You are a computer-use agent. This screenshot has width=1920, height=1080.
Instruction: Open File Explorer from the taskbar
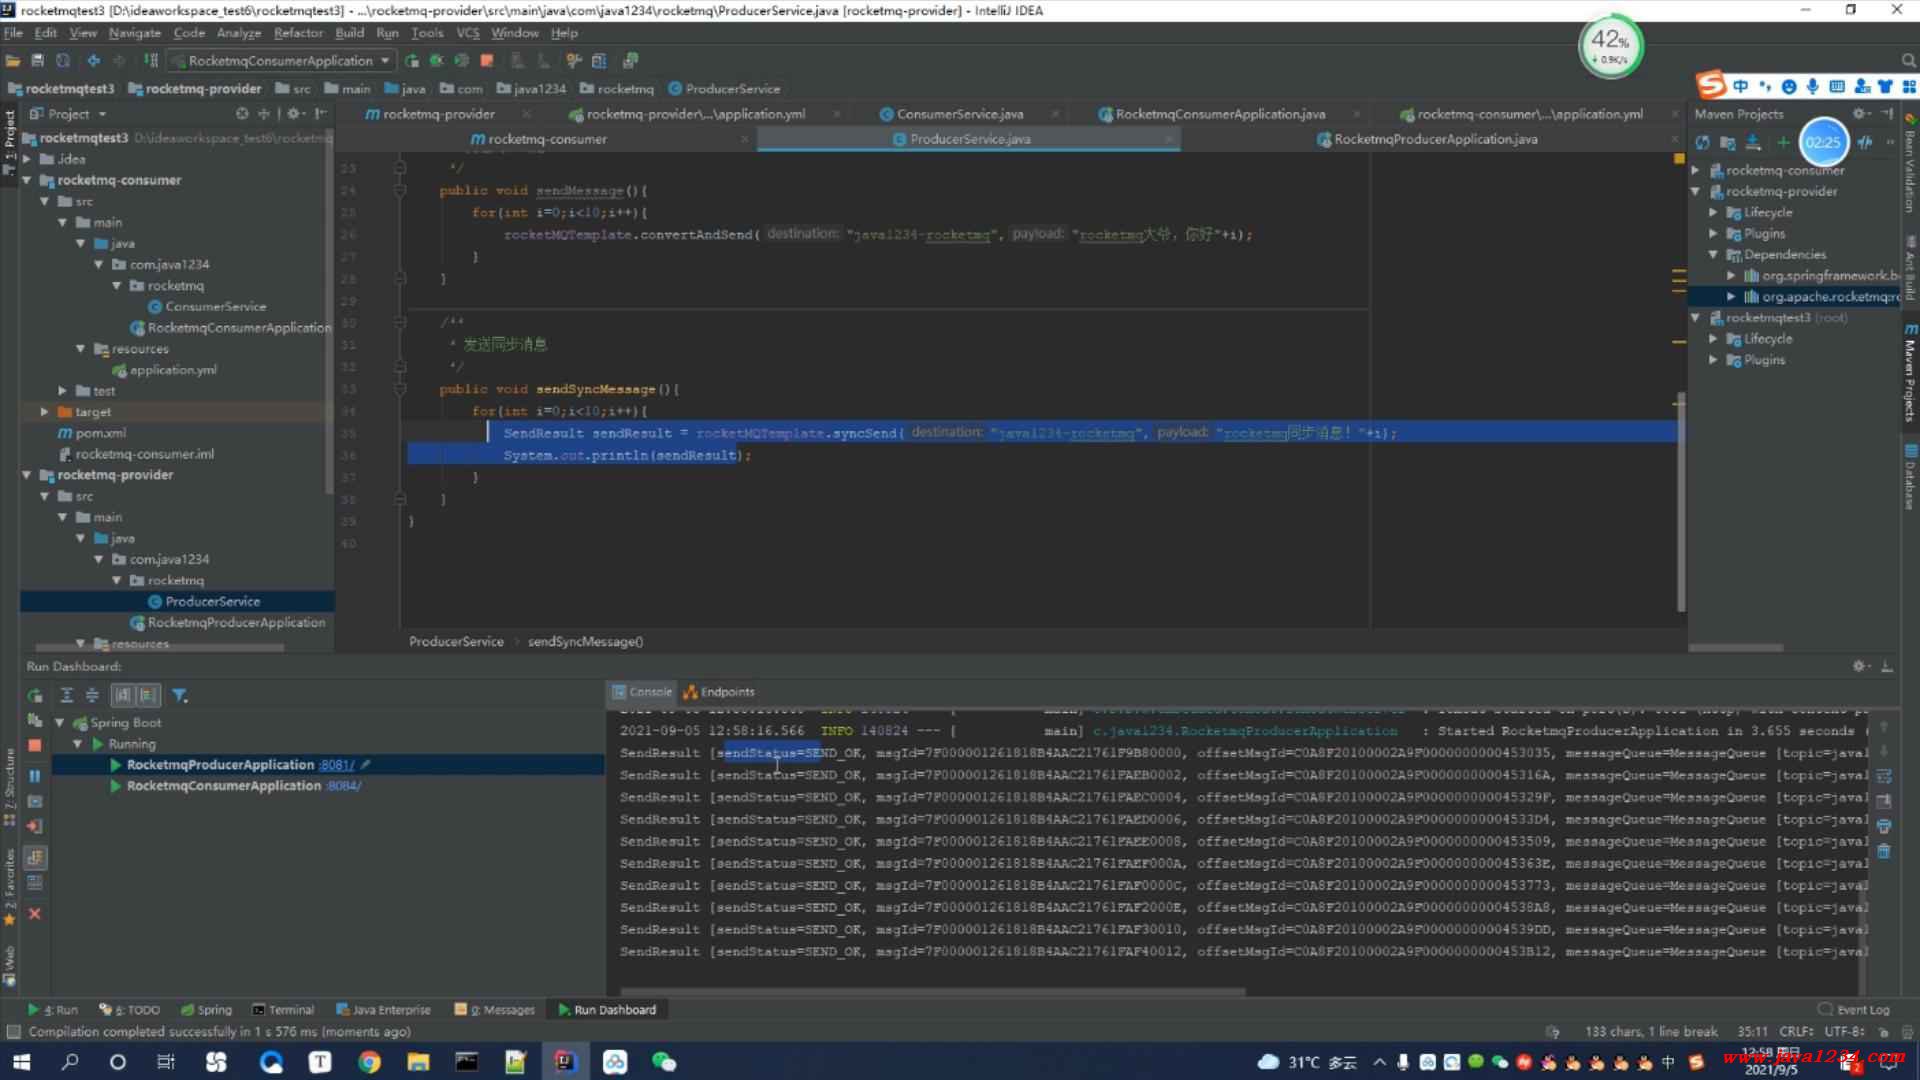418,1062
